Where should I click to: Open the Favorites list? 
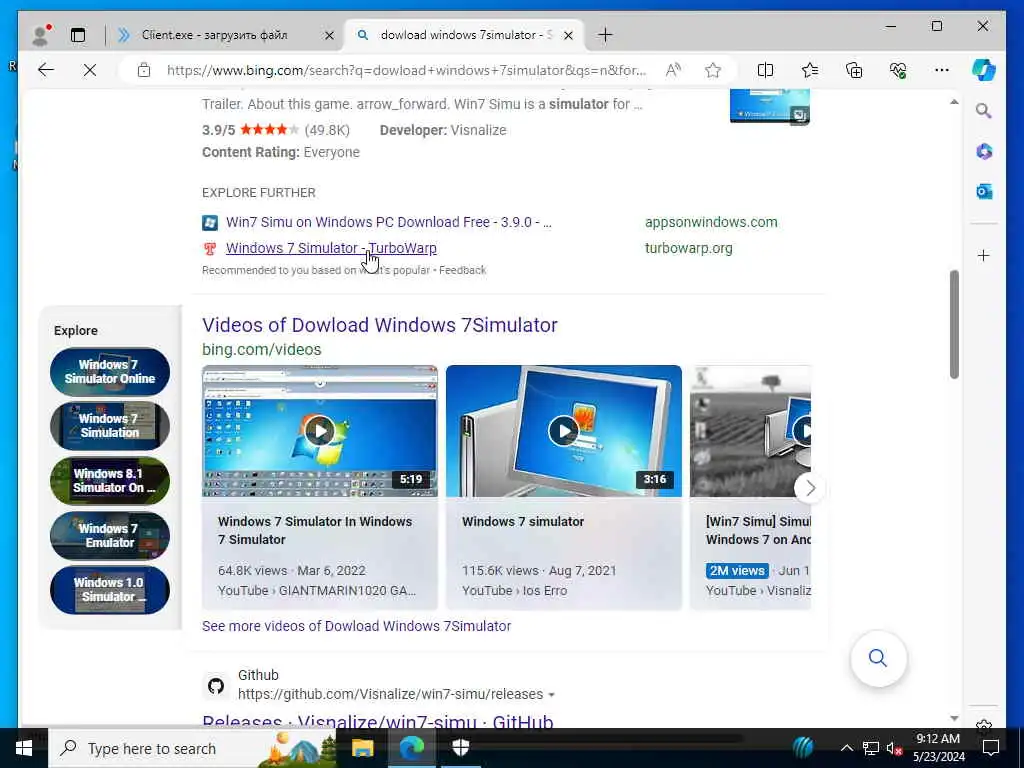pyautogui.click(x=810, y=70)
